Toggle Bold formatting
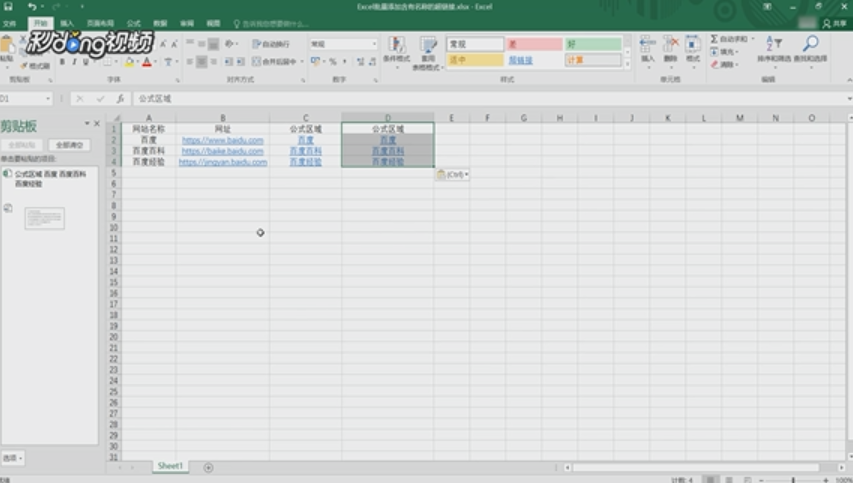 point(63,62)
